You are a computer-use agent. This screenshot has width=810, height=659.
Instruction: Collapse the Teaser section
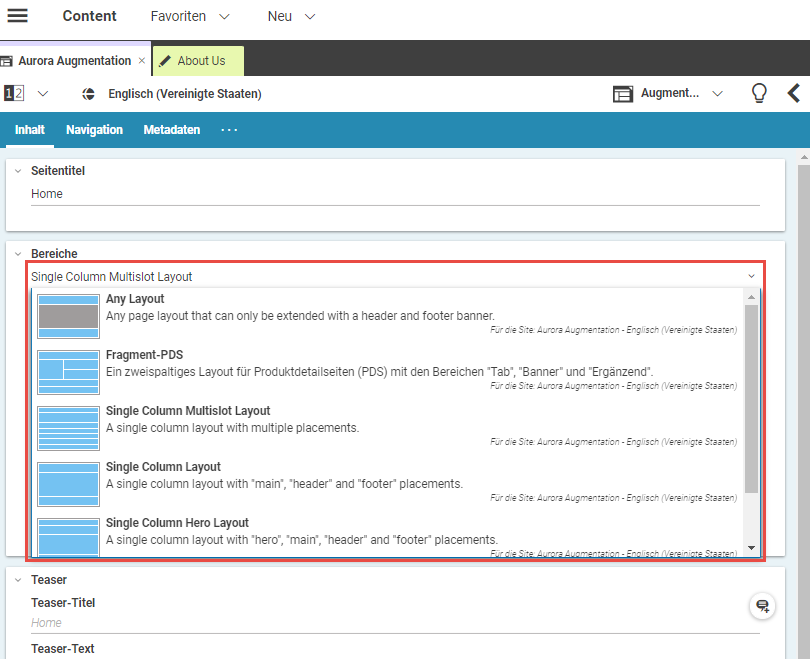[18, 579]
